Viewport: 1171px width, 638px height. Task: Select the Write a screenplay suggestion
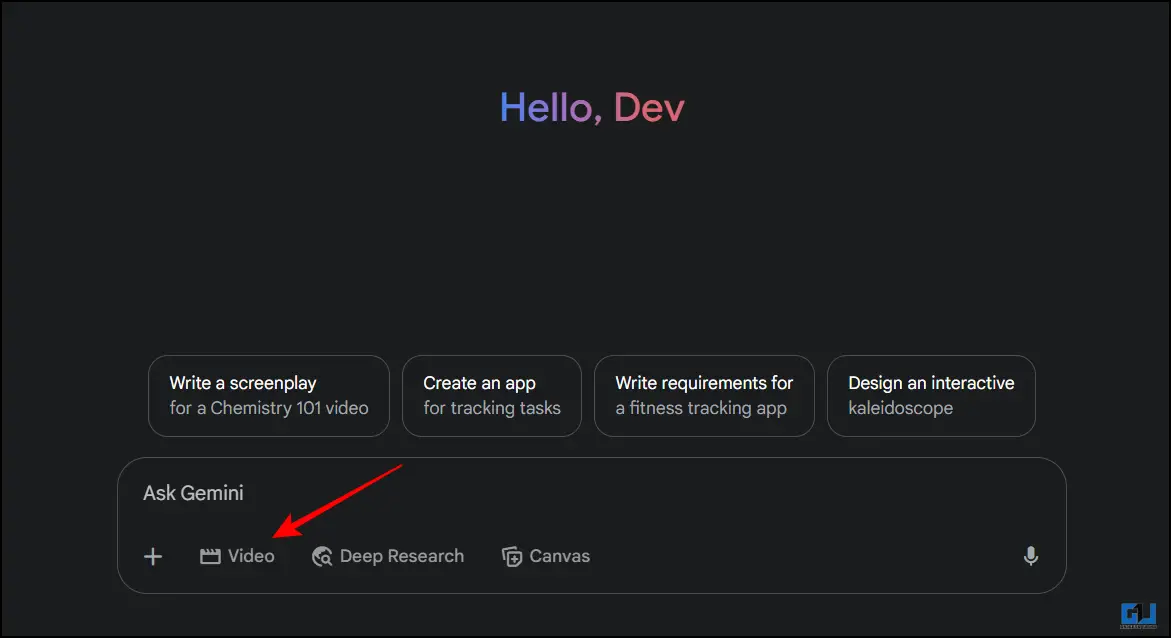click(x=269, y=396)
